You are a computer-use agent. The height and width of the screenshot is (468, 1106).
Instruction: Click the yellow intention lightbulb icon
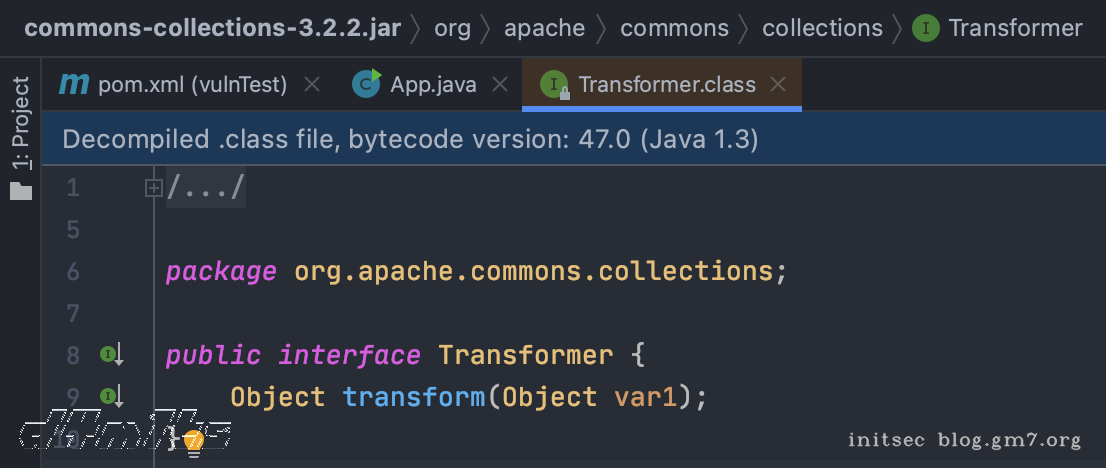pos(193,440)
